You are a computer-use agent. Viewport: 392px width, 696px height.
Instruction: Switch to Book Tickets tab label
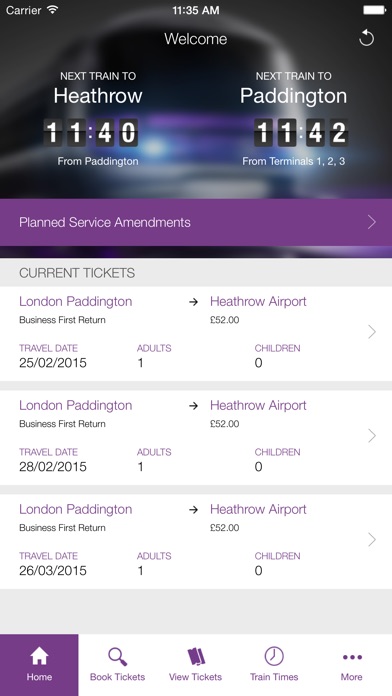point(118,677)
